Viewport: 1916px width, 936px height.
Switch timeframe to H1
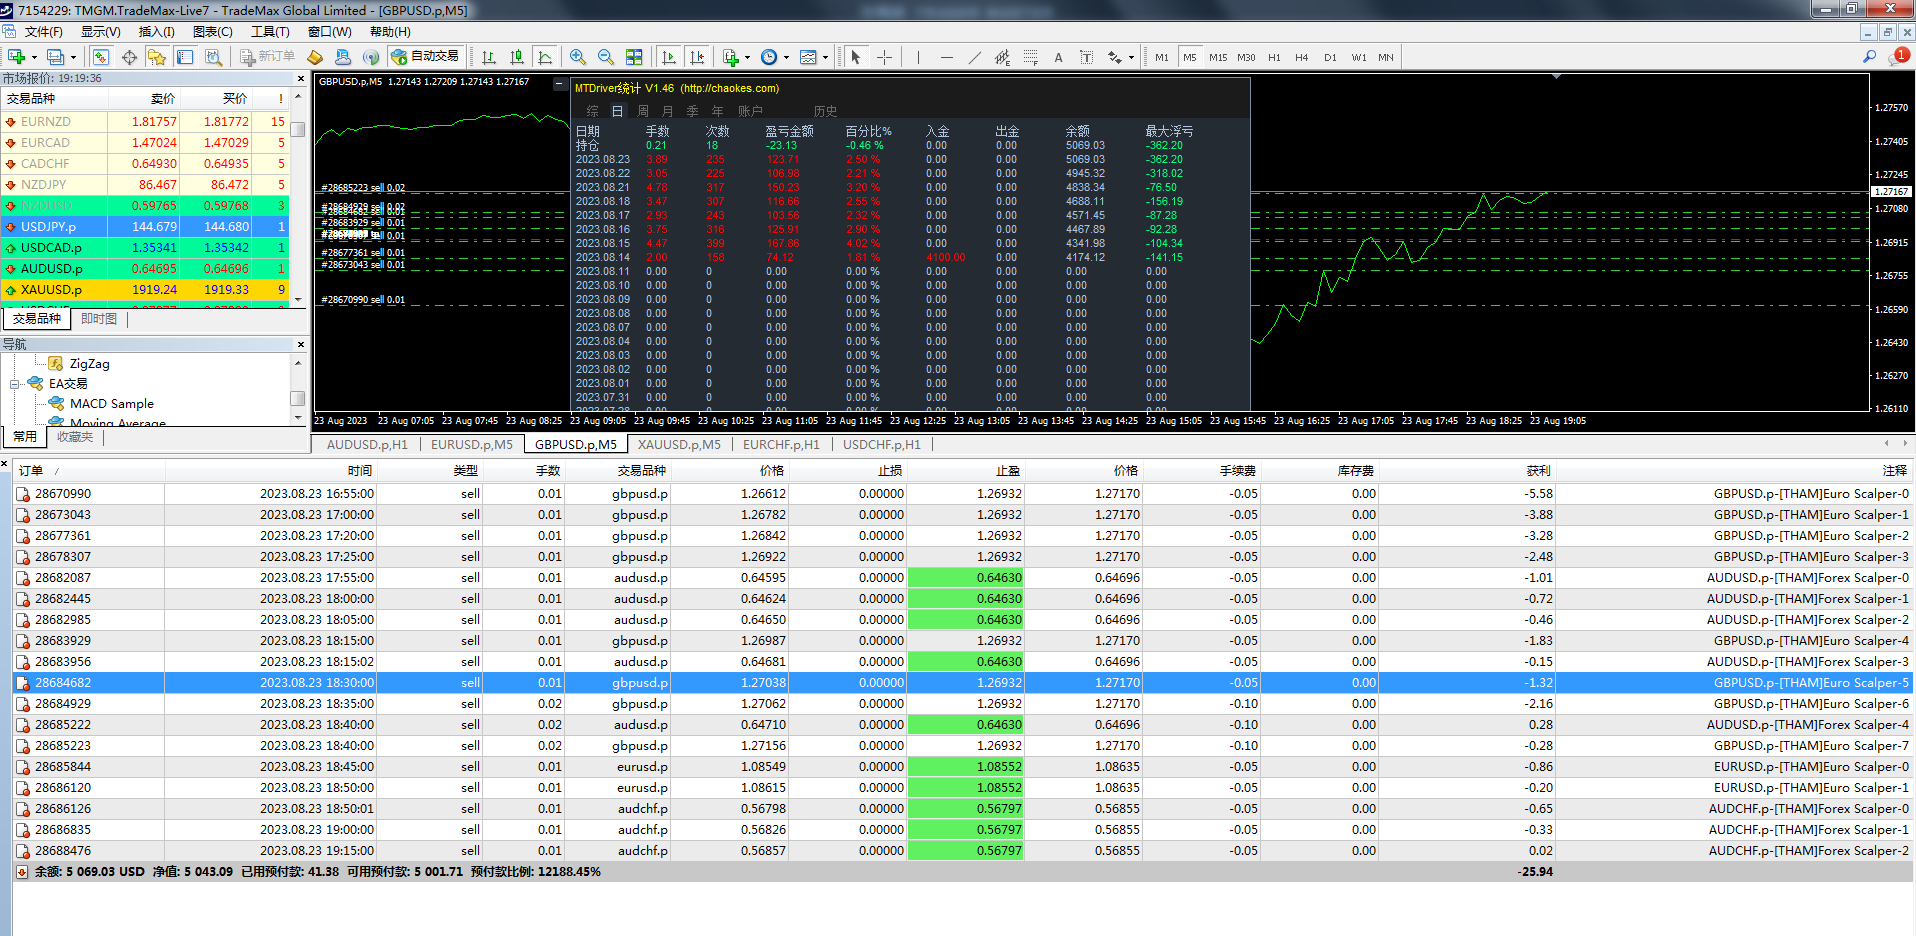pos(1274,57)
